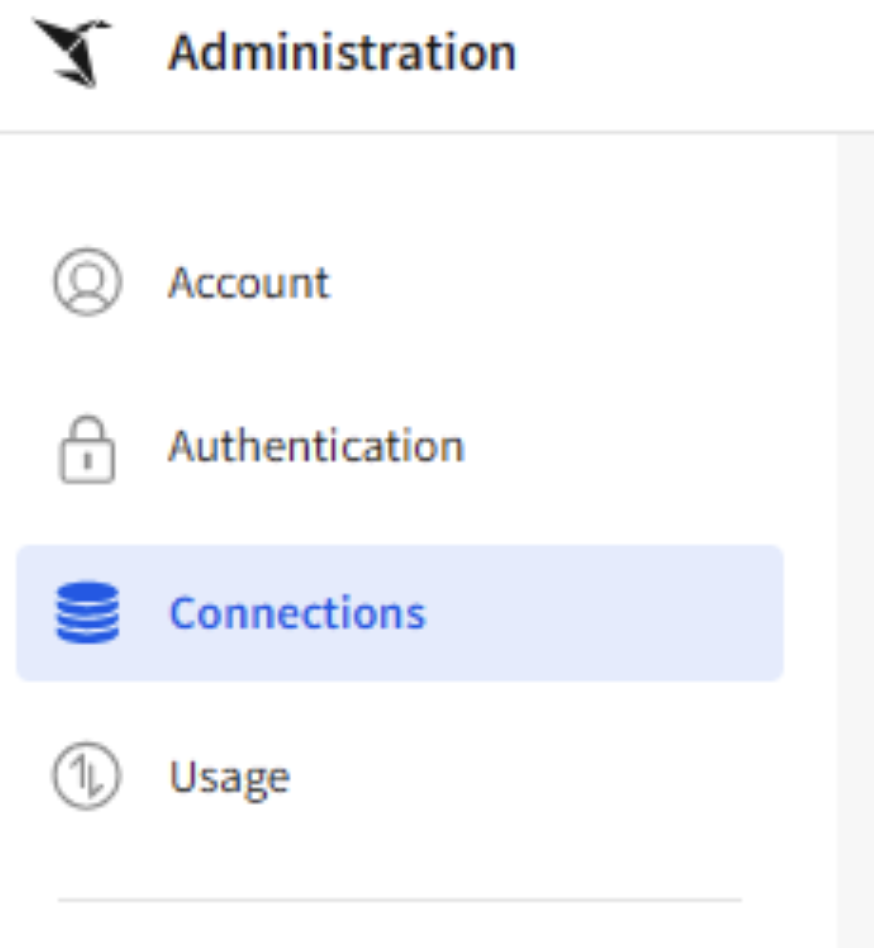874x948 pixels.
Task: Click the blue Connections text label
Action: click(297, 613)
